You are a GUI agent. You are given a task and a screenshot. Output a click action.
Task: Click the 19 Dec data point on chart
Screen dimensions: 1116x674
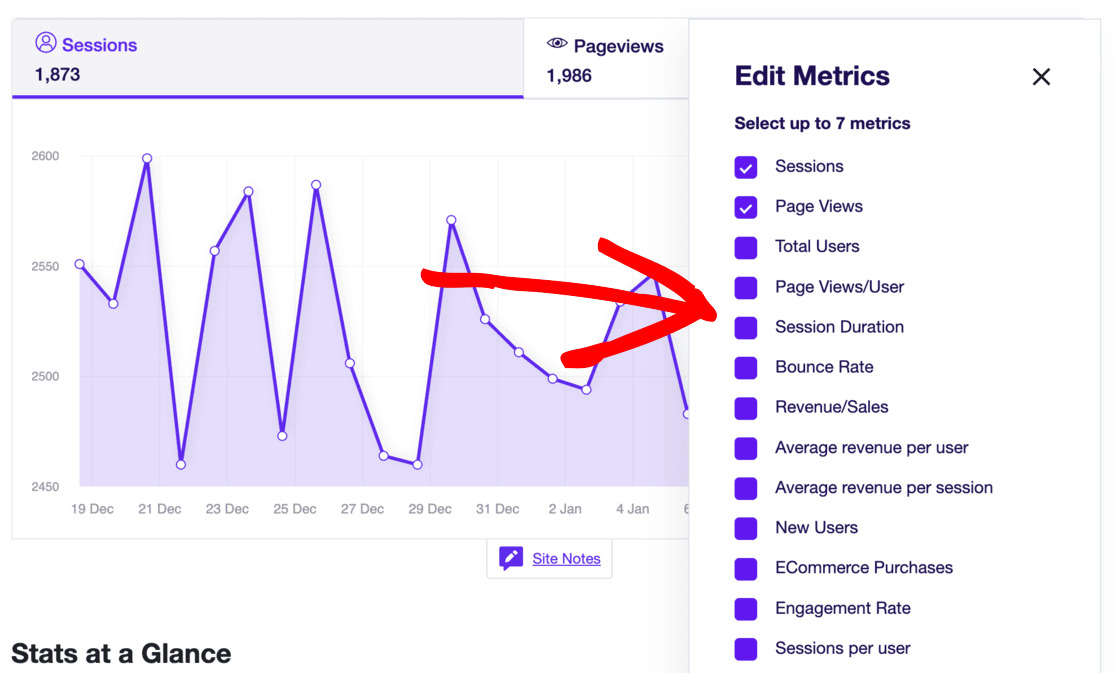click(x=80, y=264)
